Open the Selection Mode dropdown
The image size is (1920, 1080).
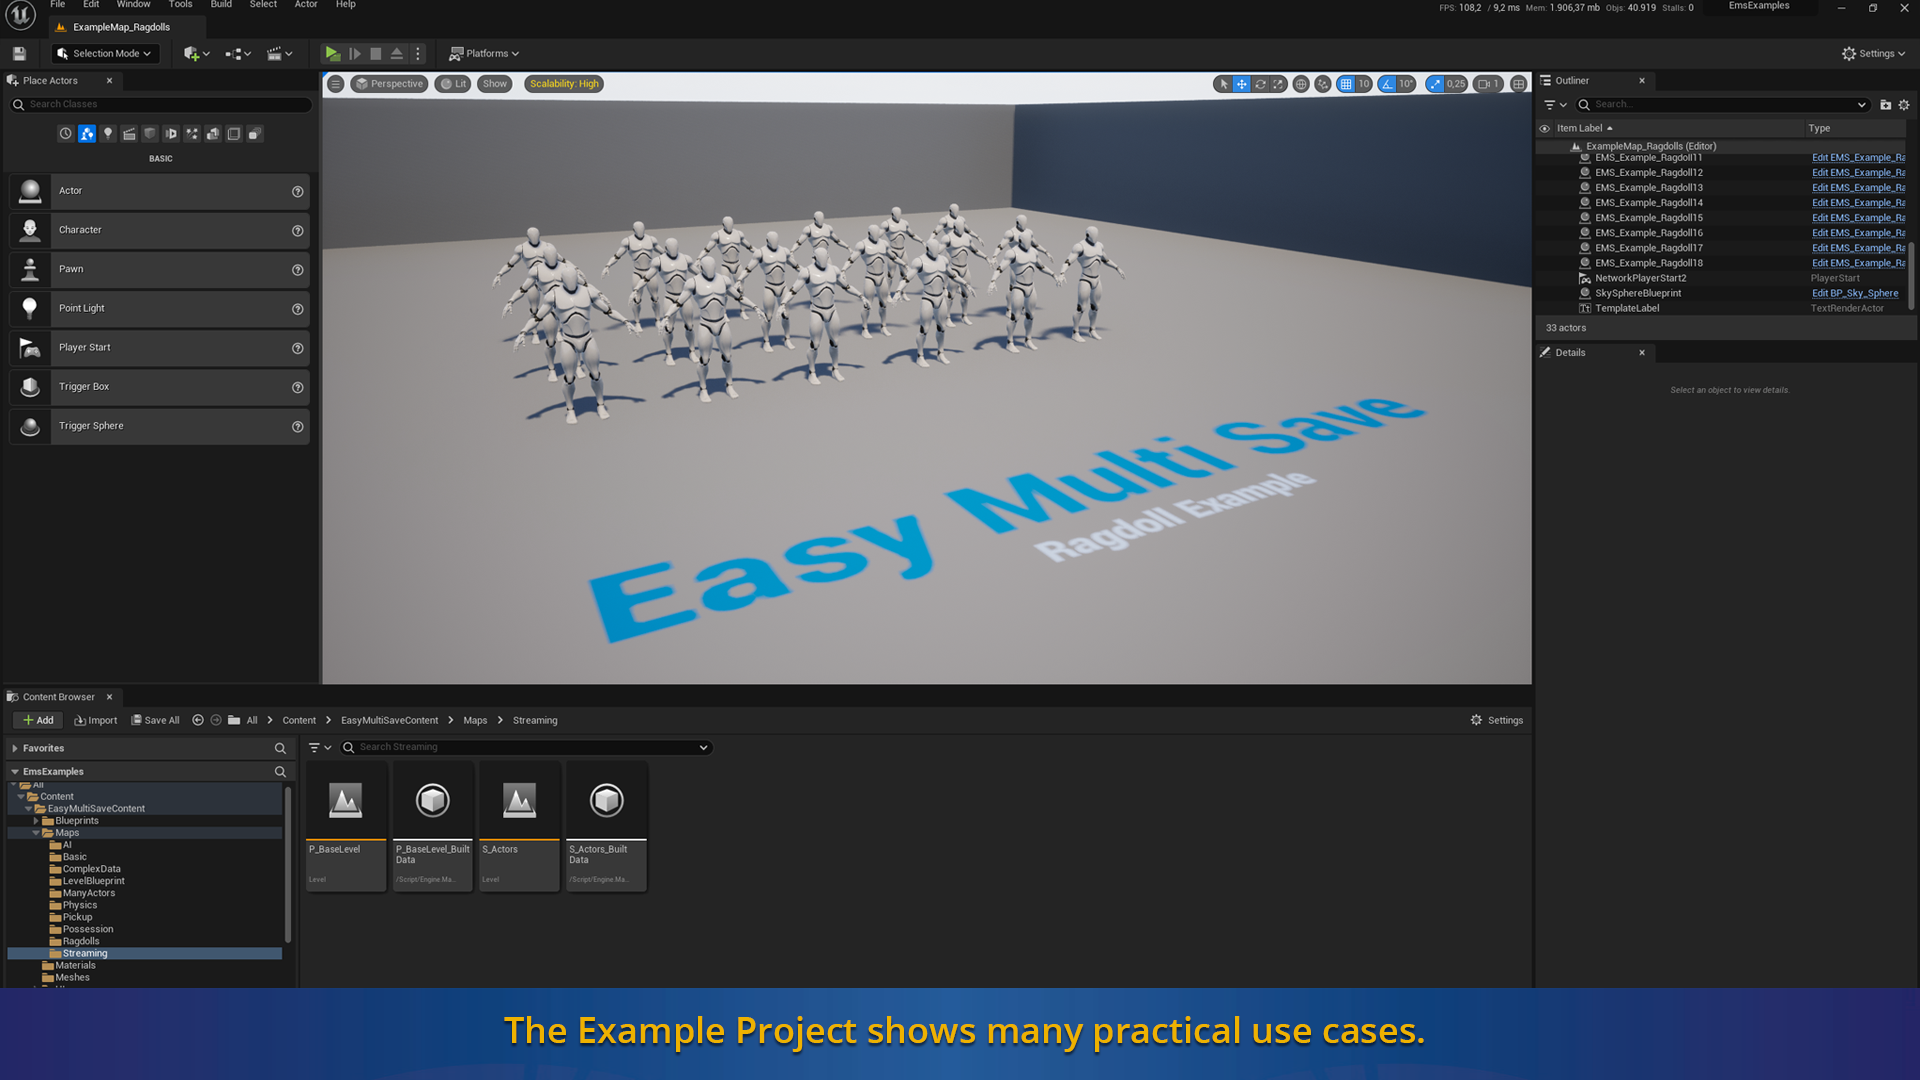coord(105,54)
